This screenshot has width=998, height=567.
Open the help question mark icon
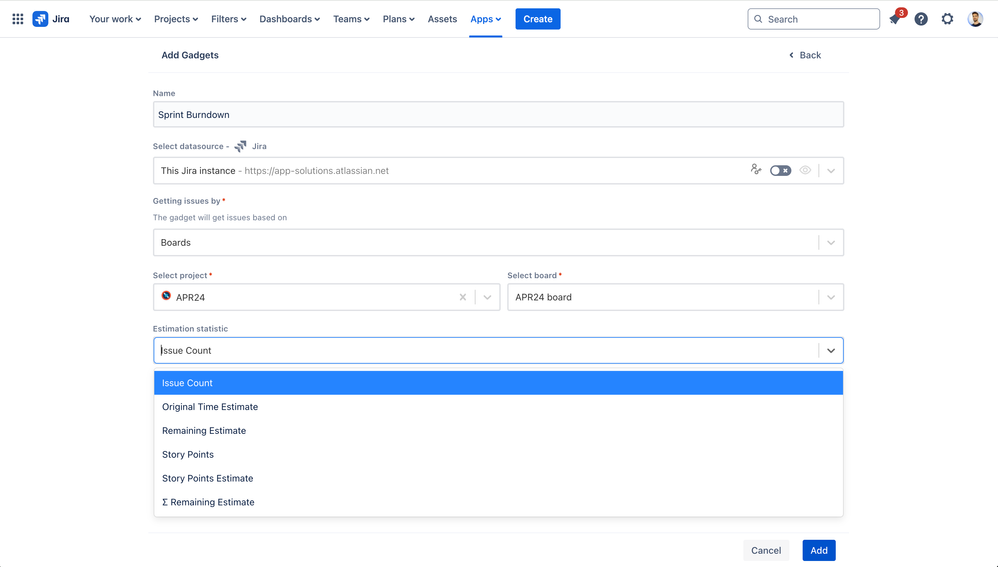point(921,19)
